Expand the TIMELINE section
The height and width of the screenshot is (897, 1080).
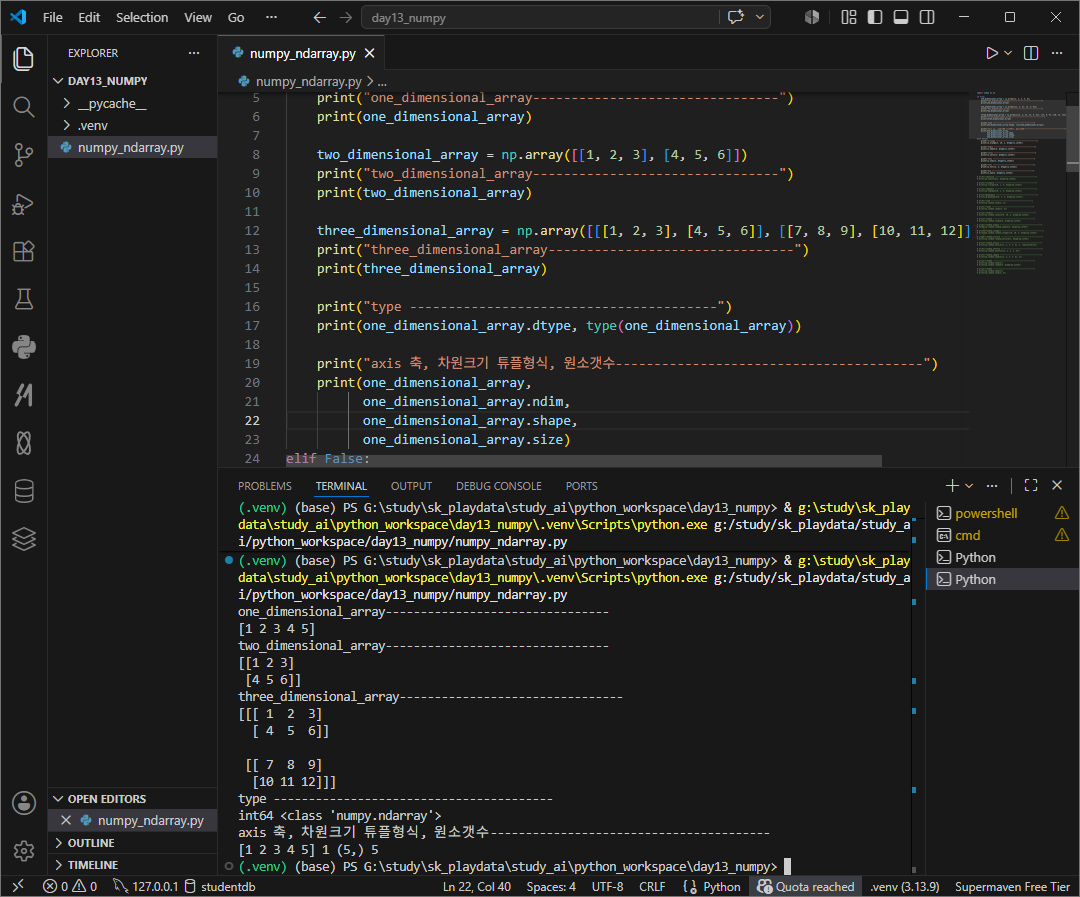point(132,865)
